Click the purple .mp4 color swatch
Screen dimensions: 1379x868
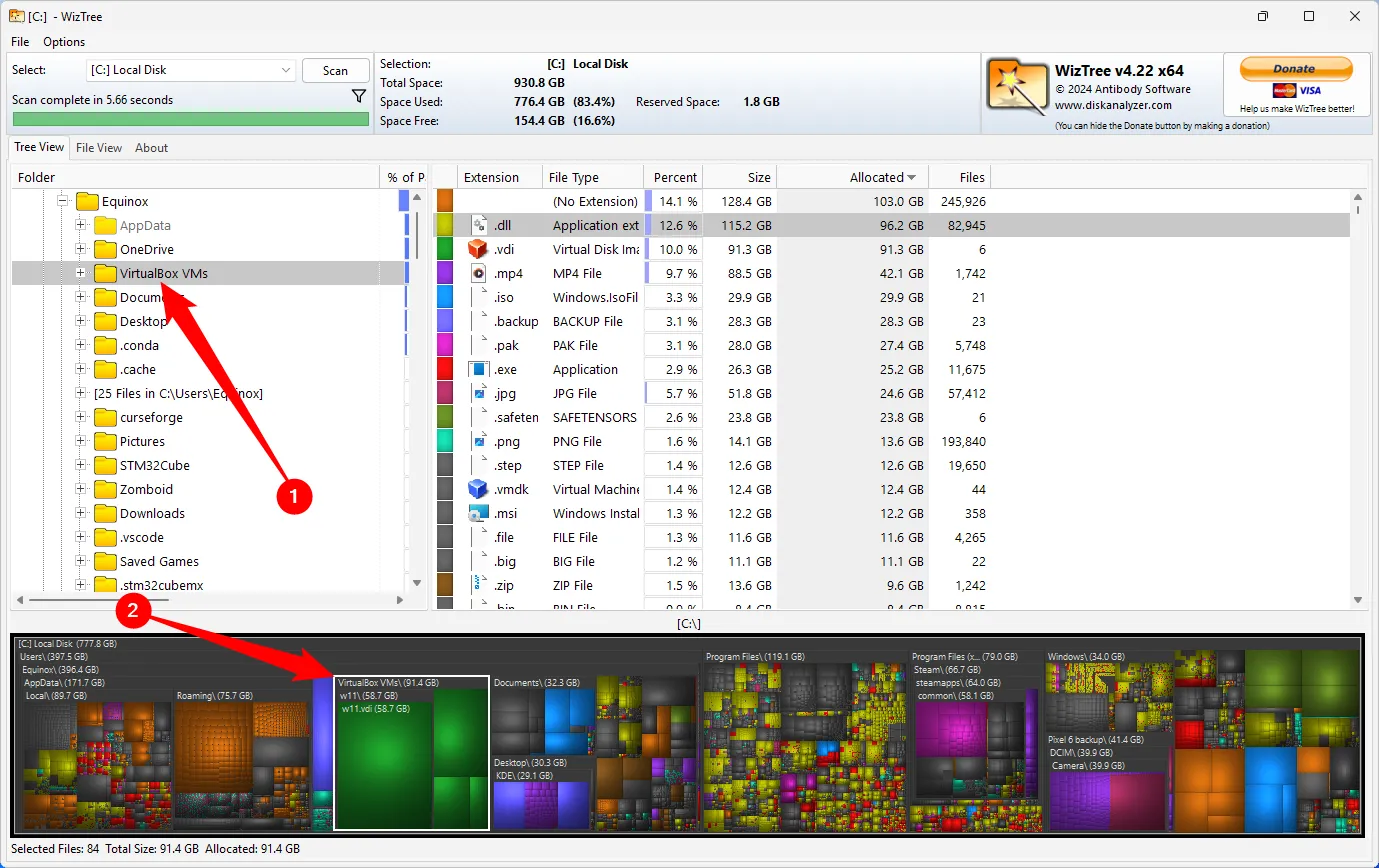[x=445, y=273]
